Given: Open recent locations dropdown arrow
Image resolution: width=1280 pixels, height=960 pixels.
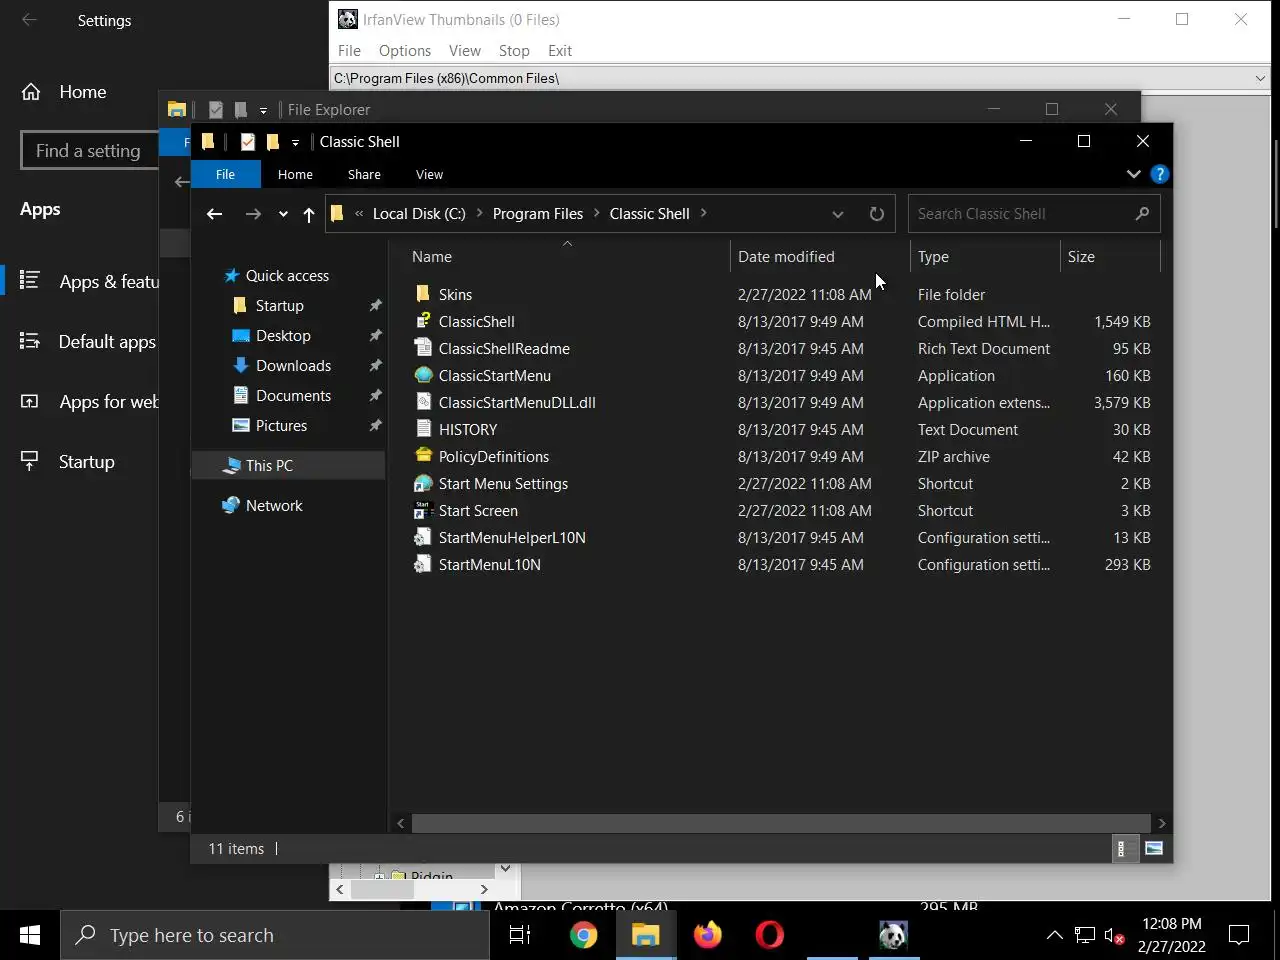Looking at the screenshot, I should [283, 214].
